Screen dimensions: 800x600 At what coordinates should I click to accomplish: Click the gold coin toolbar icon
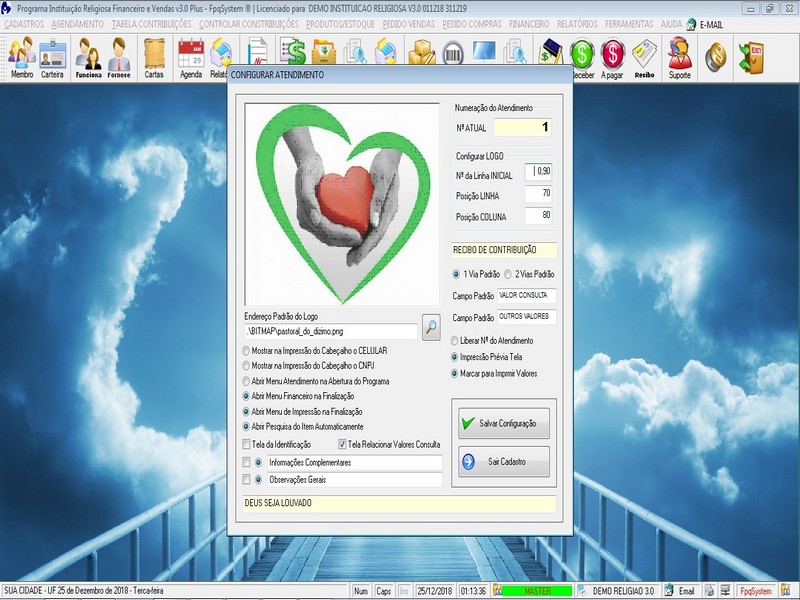point(715,56)
